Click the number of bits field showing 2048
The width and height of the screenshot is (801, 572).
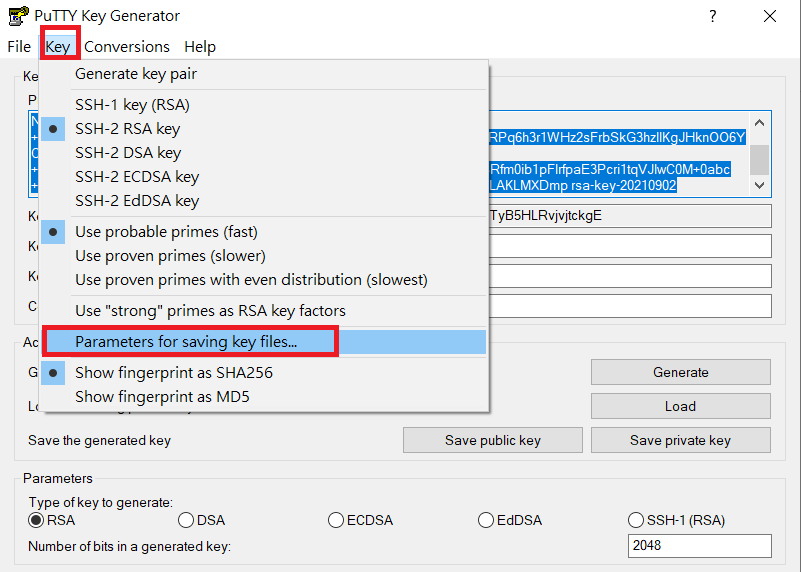coord(699,546)
